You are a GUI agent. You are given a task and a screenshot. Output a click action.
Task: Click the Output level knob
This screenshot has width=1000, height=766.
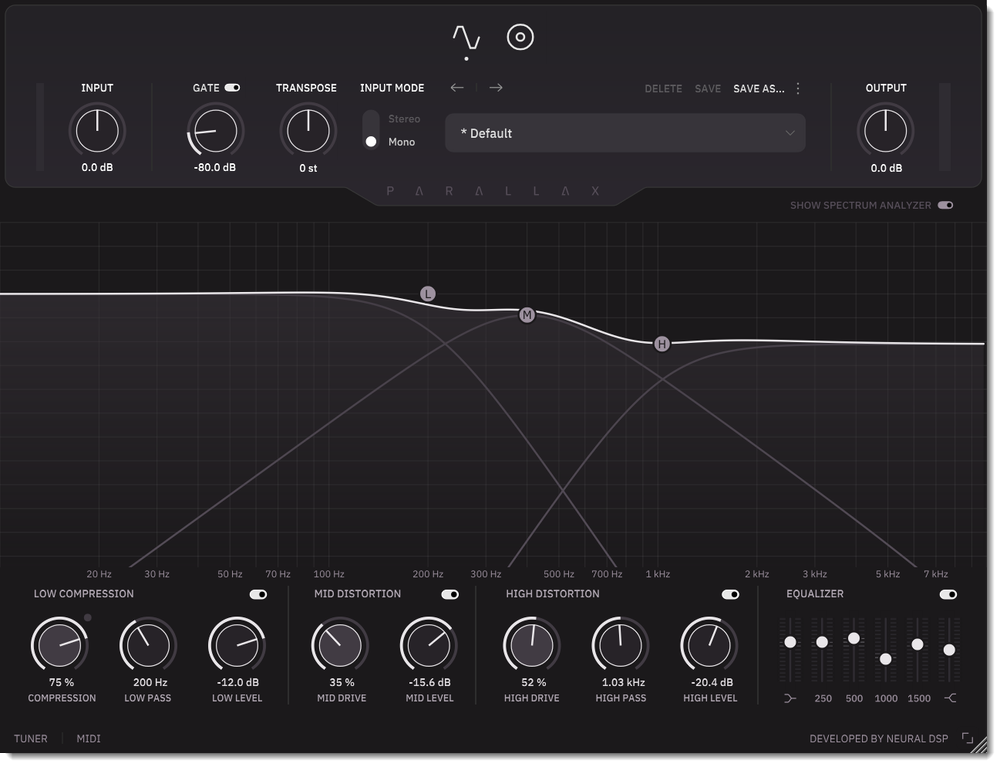885,131
